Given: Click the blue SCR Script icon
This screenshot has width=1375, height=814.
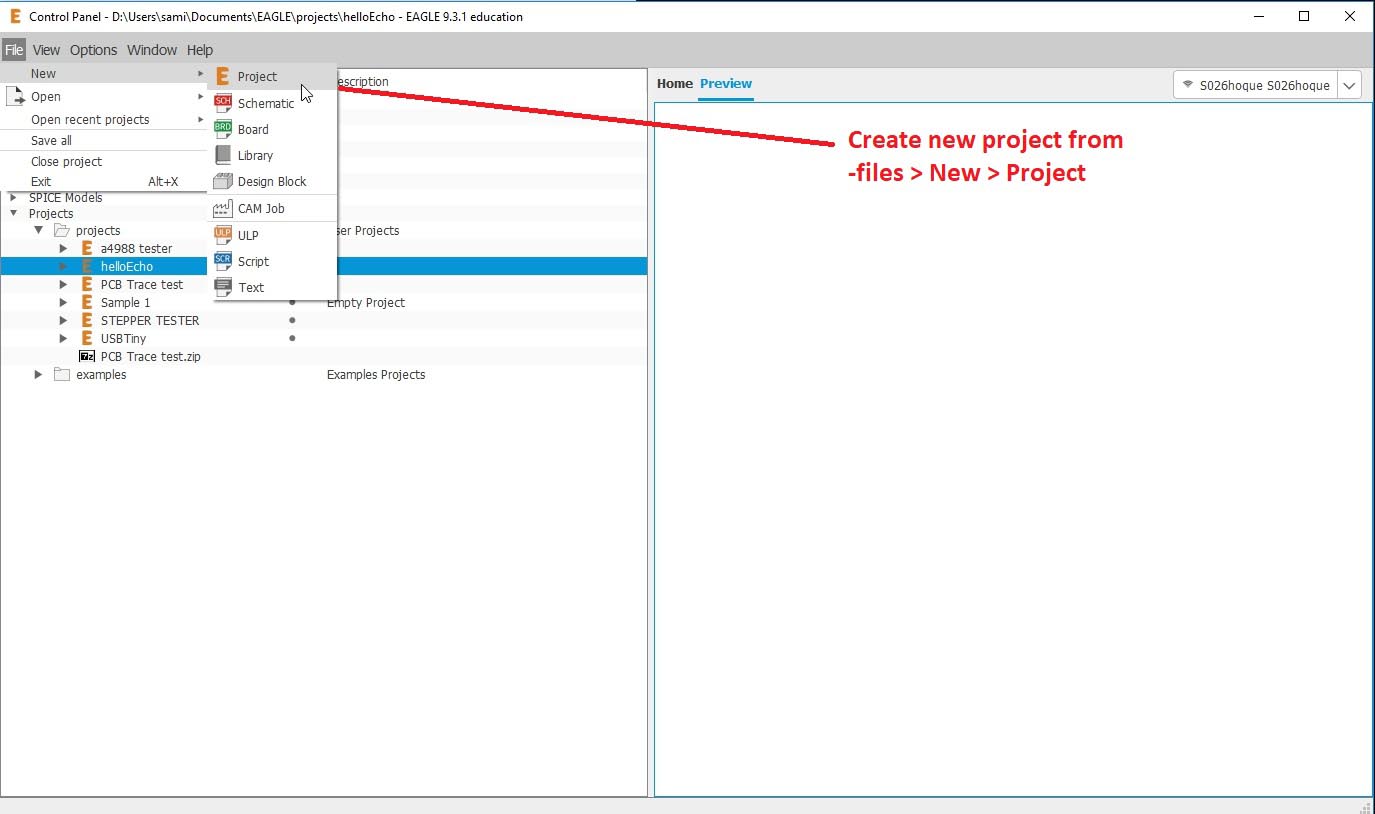Looking at the screenshot, I should tap(222, 260).
